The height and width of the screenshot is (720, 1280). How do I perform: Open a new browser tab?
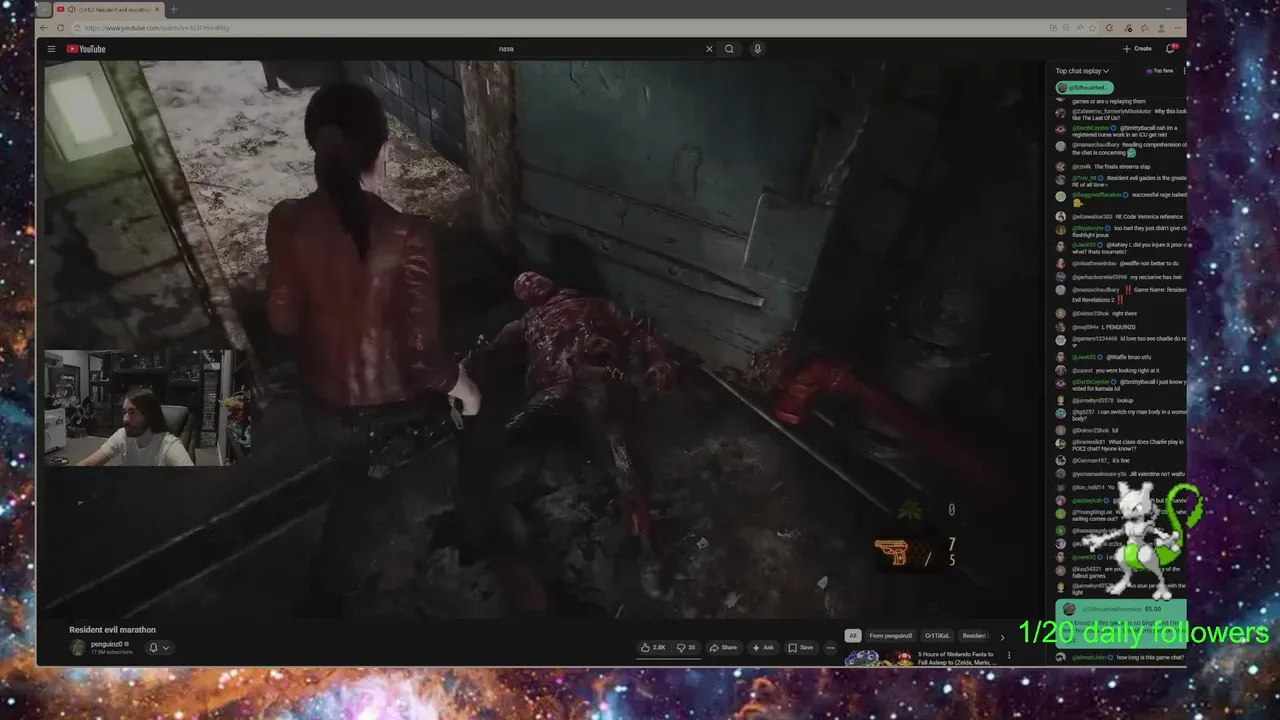174,9
